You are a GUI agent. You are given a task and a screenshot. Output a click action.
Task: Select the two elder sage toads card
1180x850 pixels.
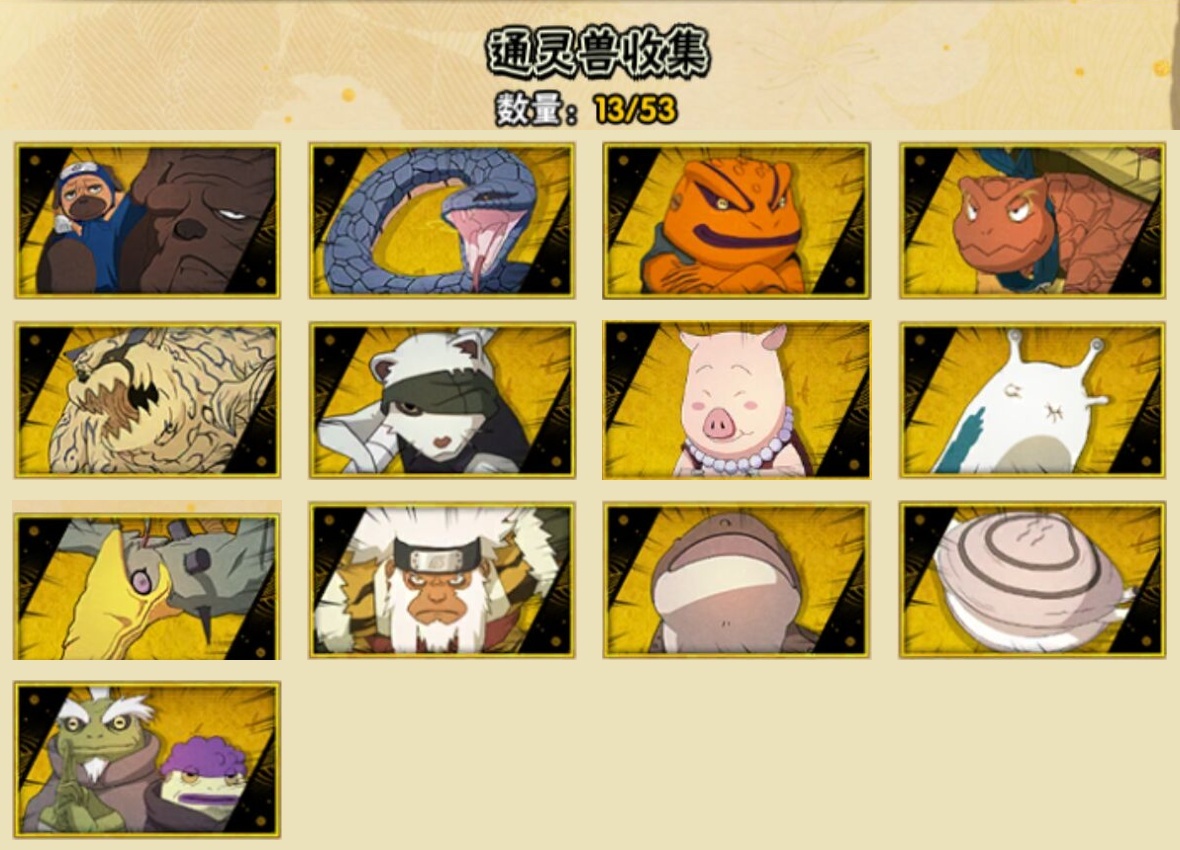click(x=148, y=760)
